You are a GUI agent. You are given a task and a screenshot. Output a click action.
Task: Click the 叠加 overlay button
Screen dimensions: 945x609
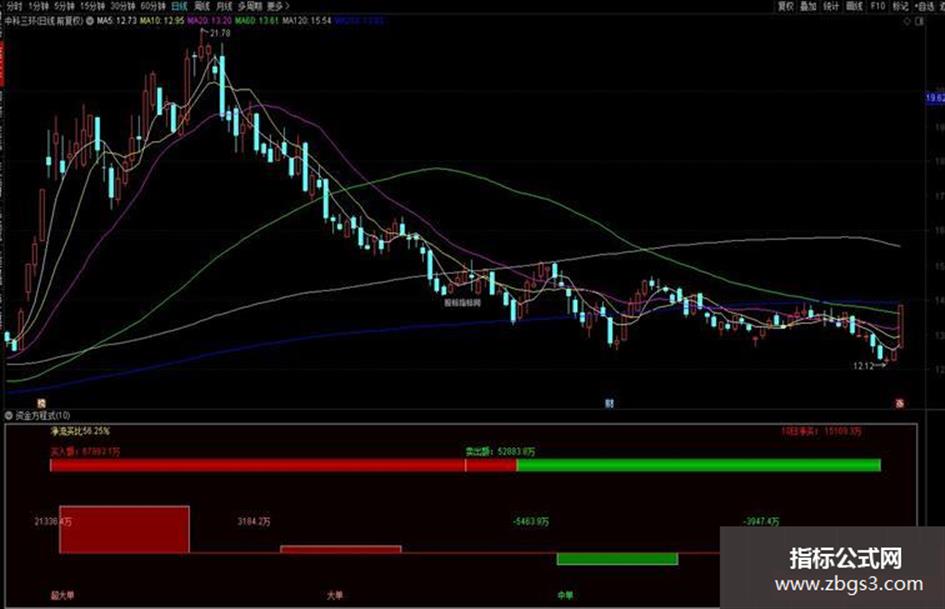808,6
